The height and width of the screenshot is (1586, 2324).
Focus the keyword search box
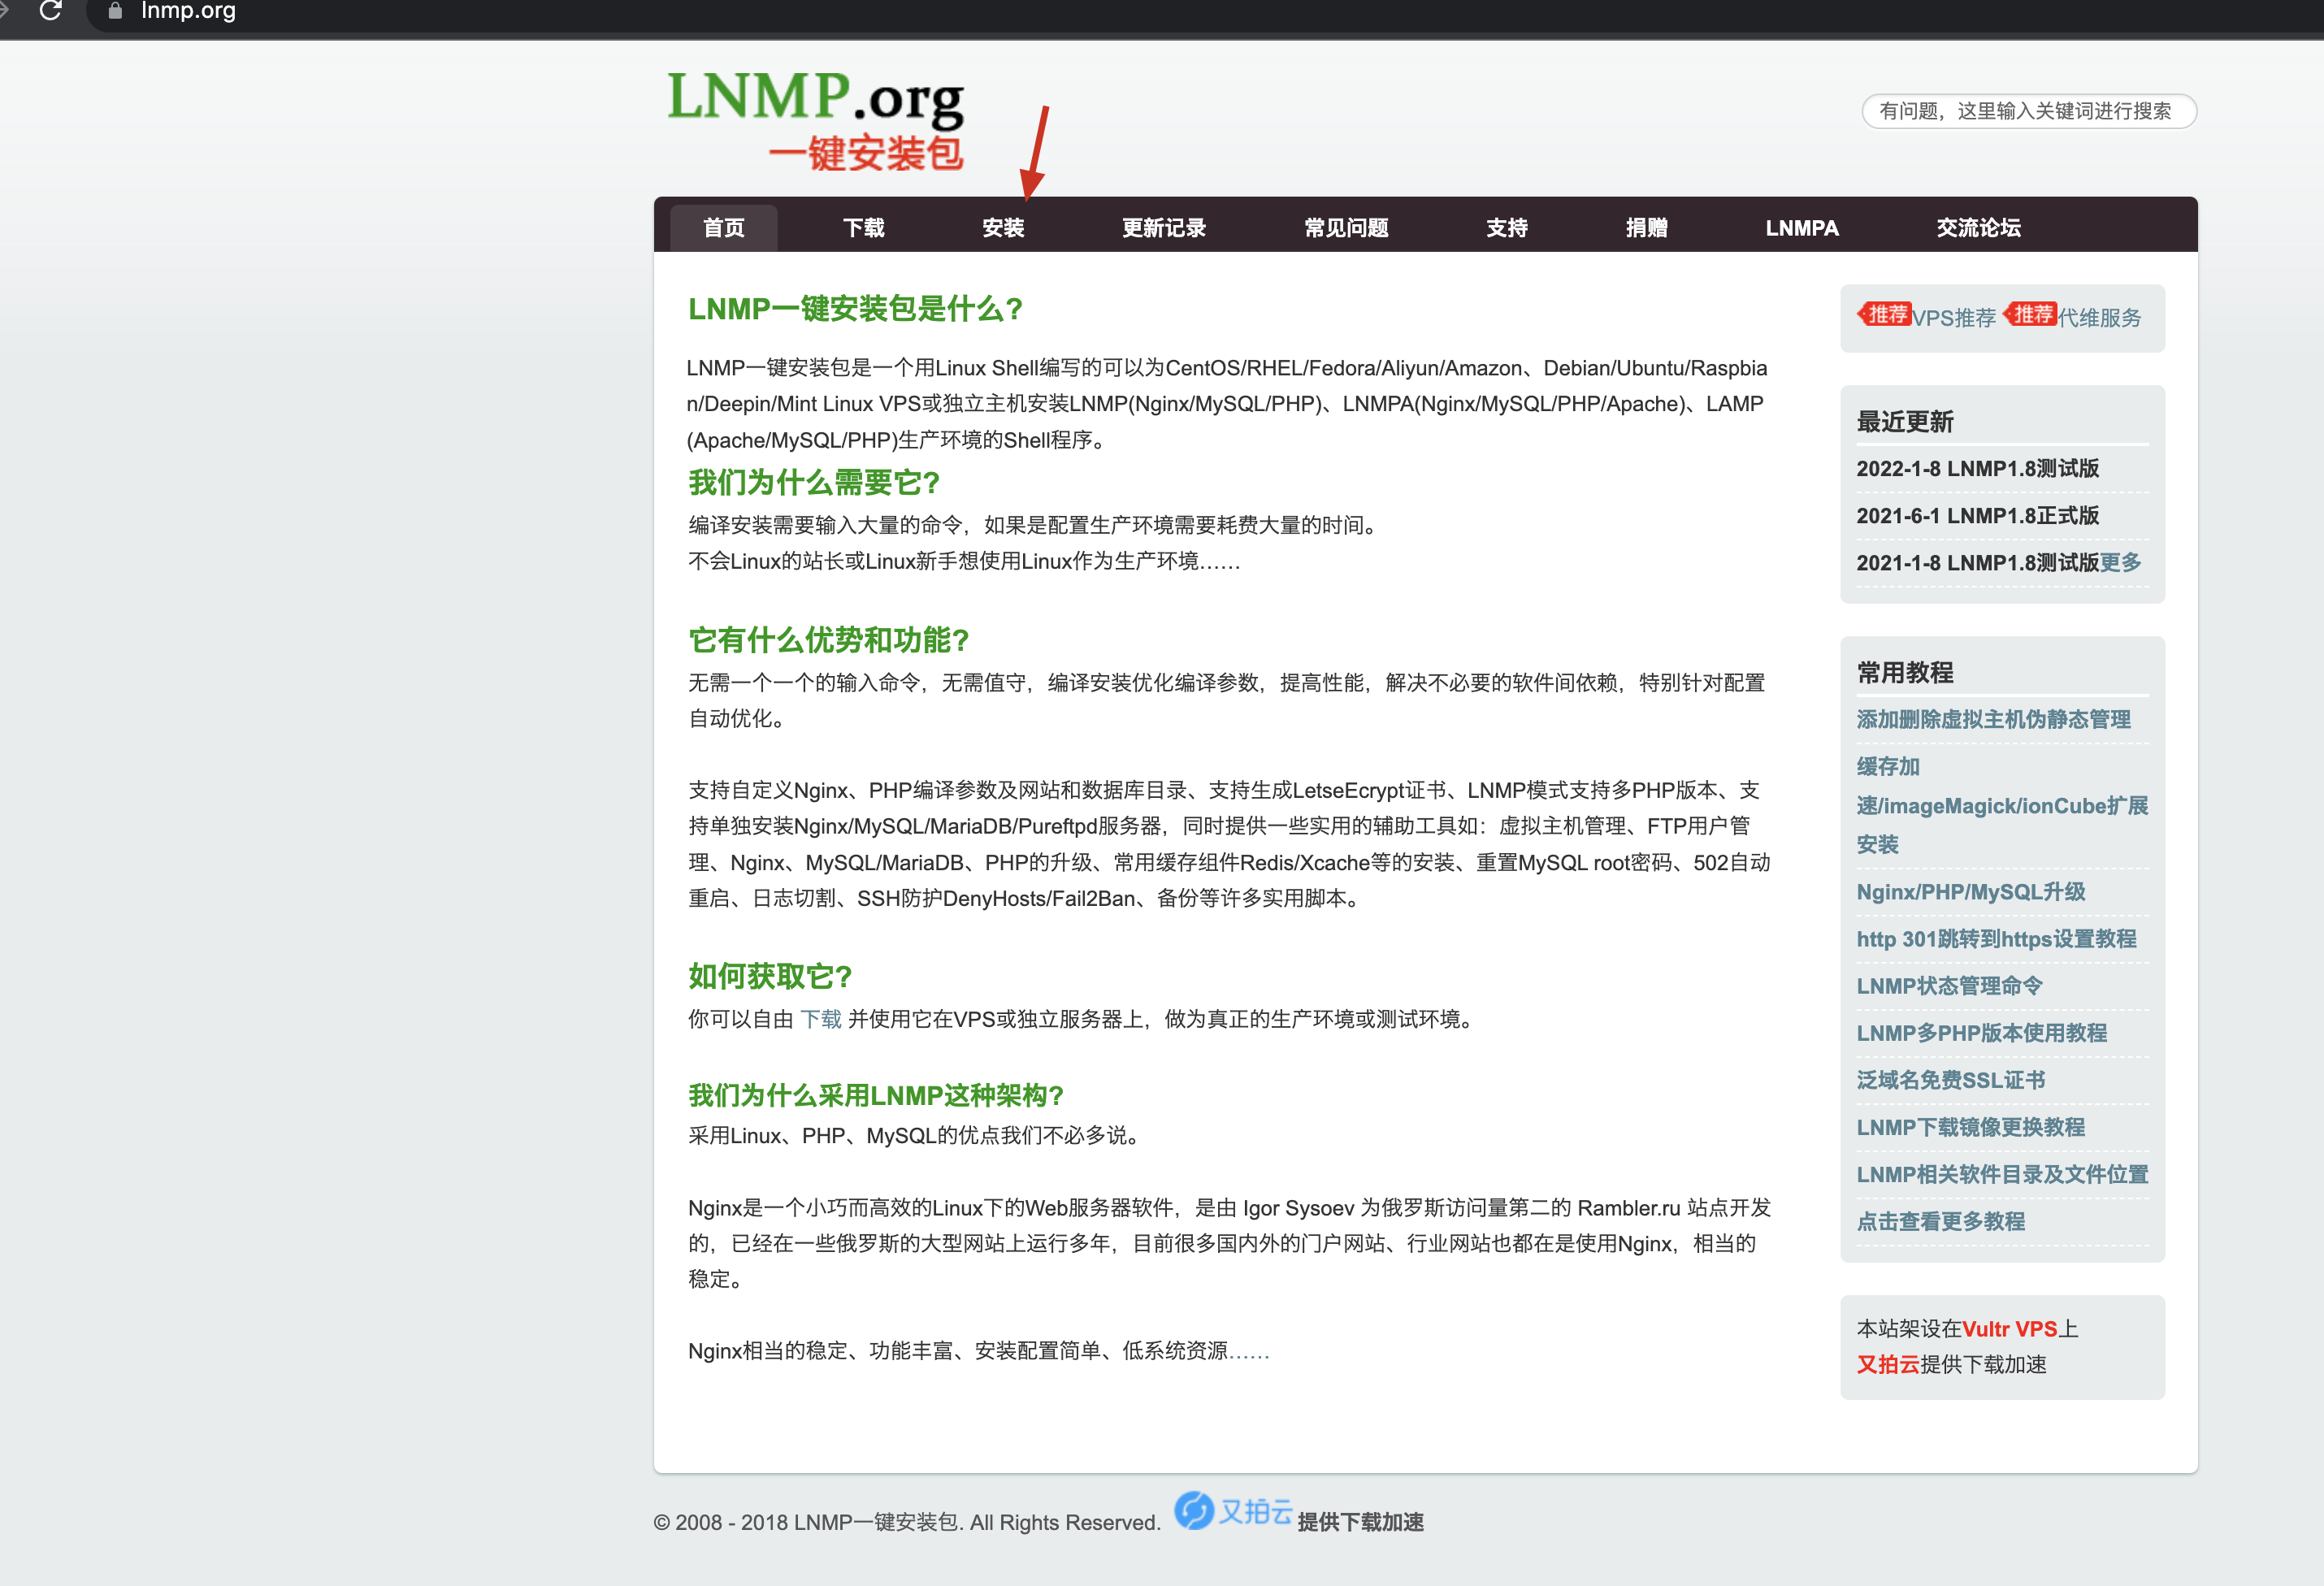pos(2028,111)
